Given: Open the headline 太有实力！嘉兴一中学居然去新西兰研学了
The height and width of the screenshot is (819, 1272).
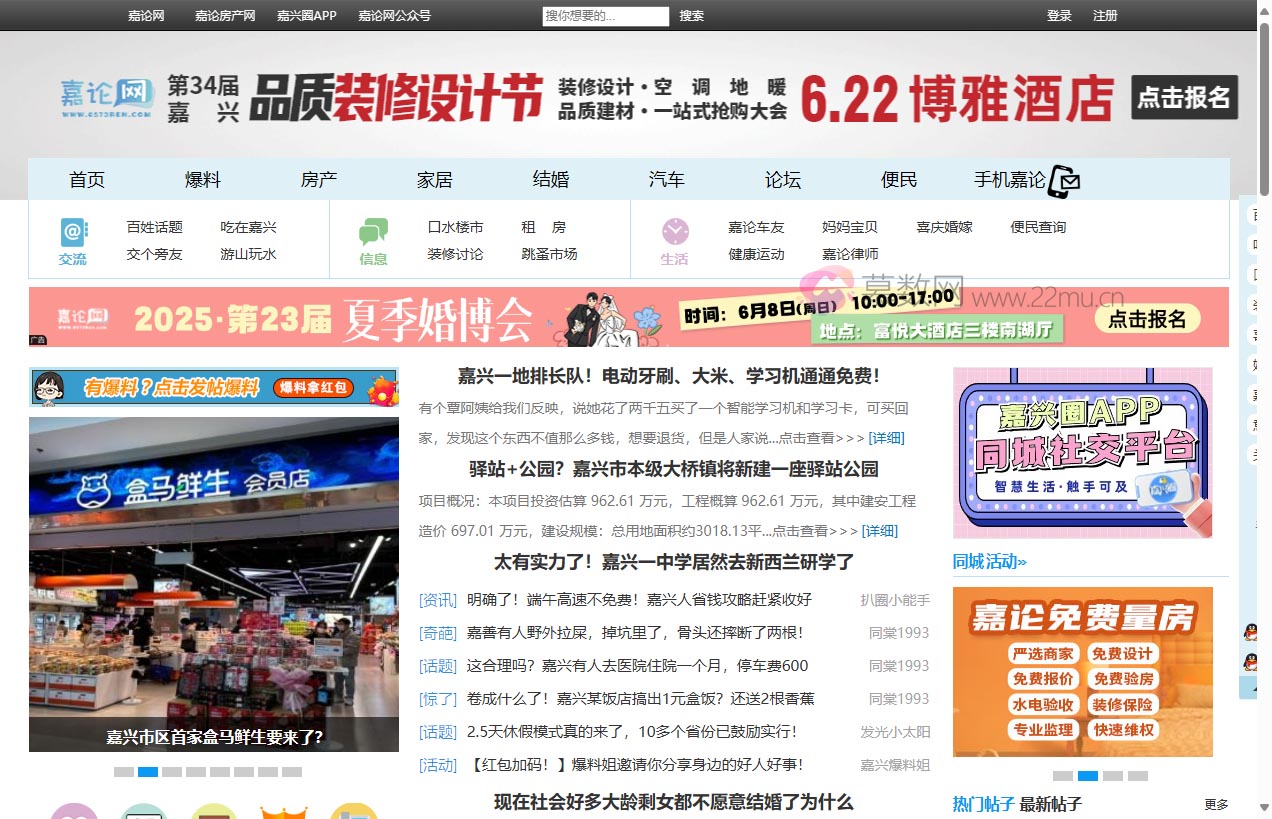Looking at the screenshot, I should pos(674,562).
